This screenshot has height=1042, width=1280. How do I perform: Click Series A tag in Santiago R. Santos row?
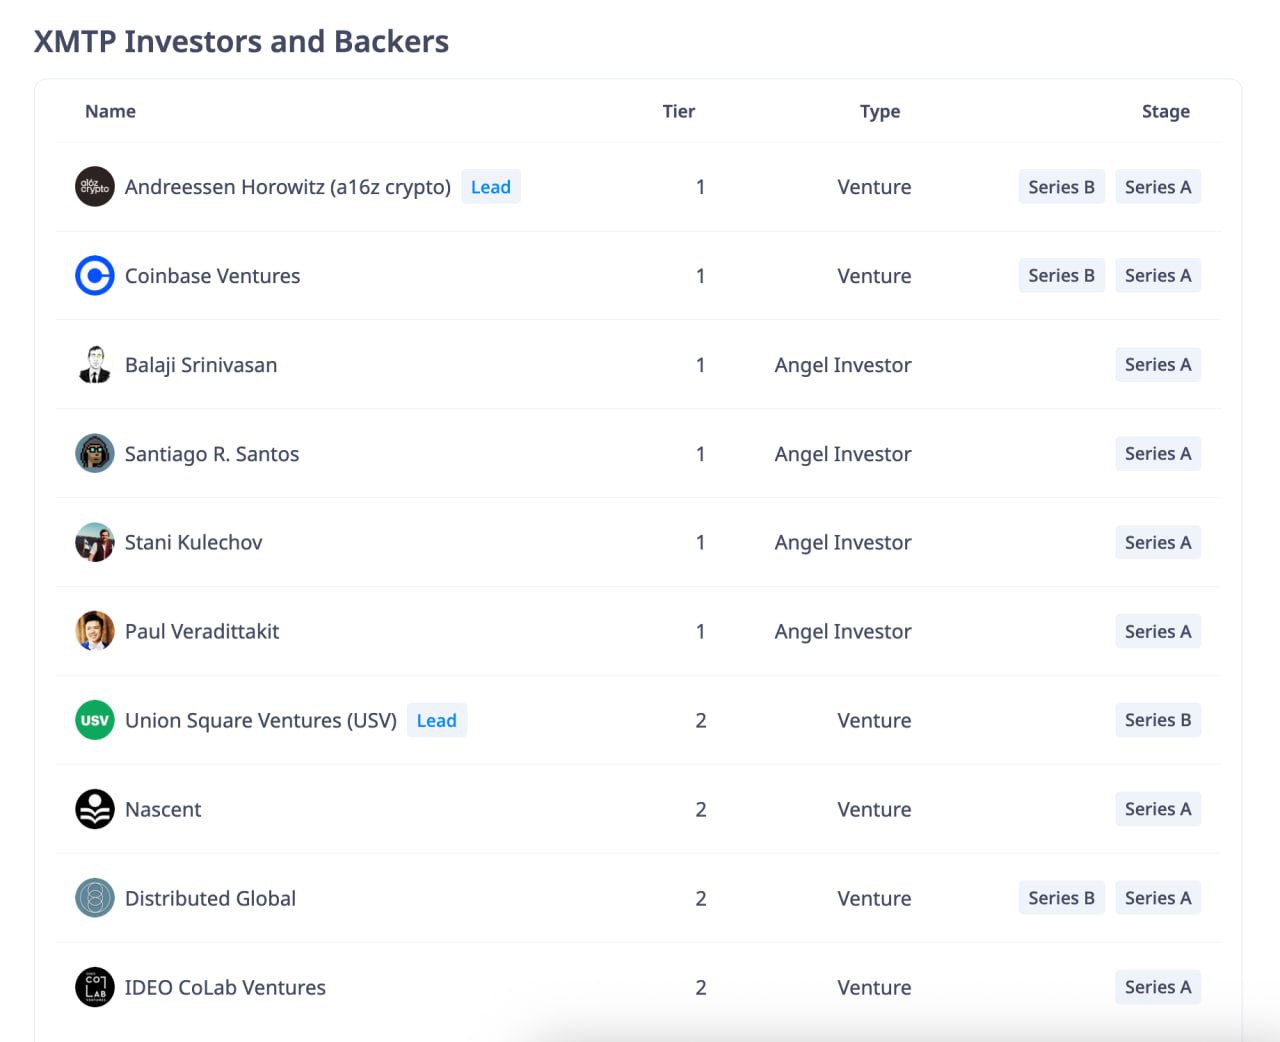(1158, 453)
